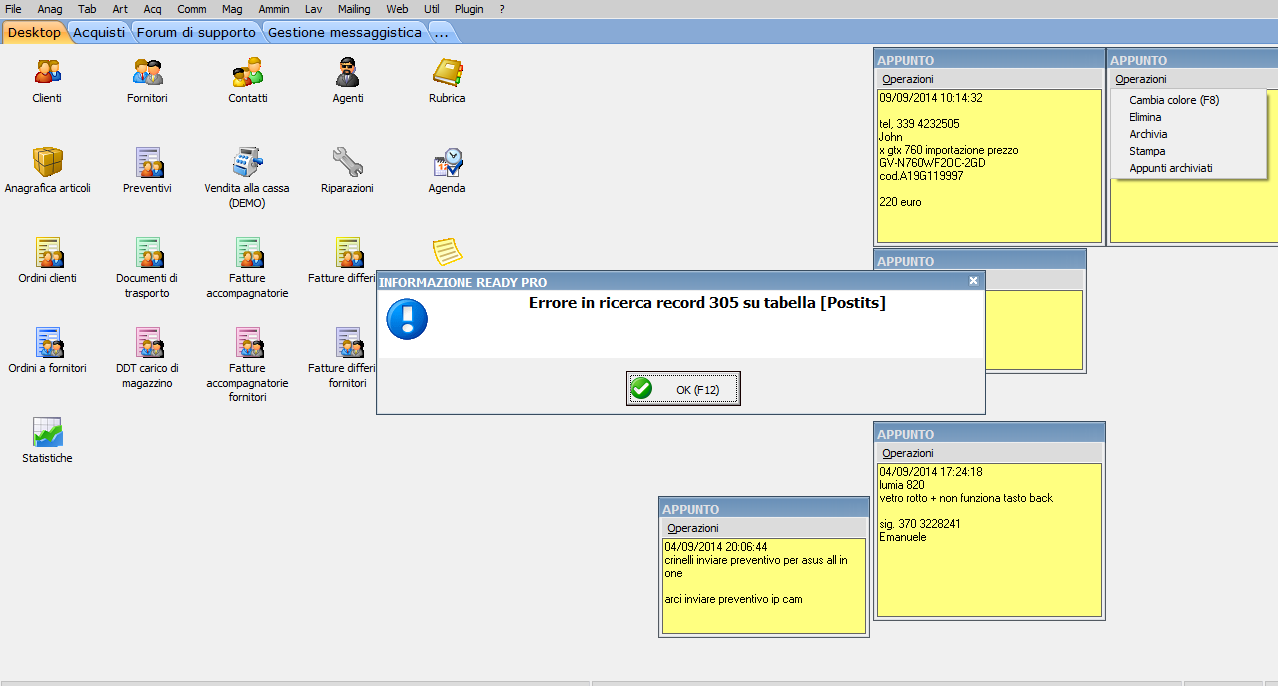Switch to Forum di supporto tab

click(196, 32)
